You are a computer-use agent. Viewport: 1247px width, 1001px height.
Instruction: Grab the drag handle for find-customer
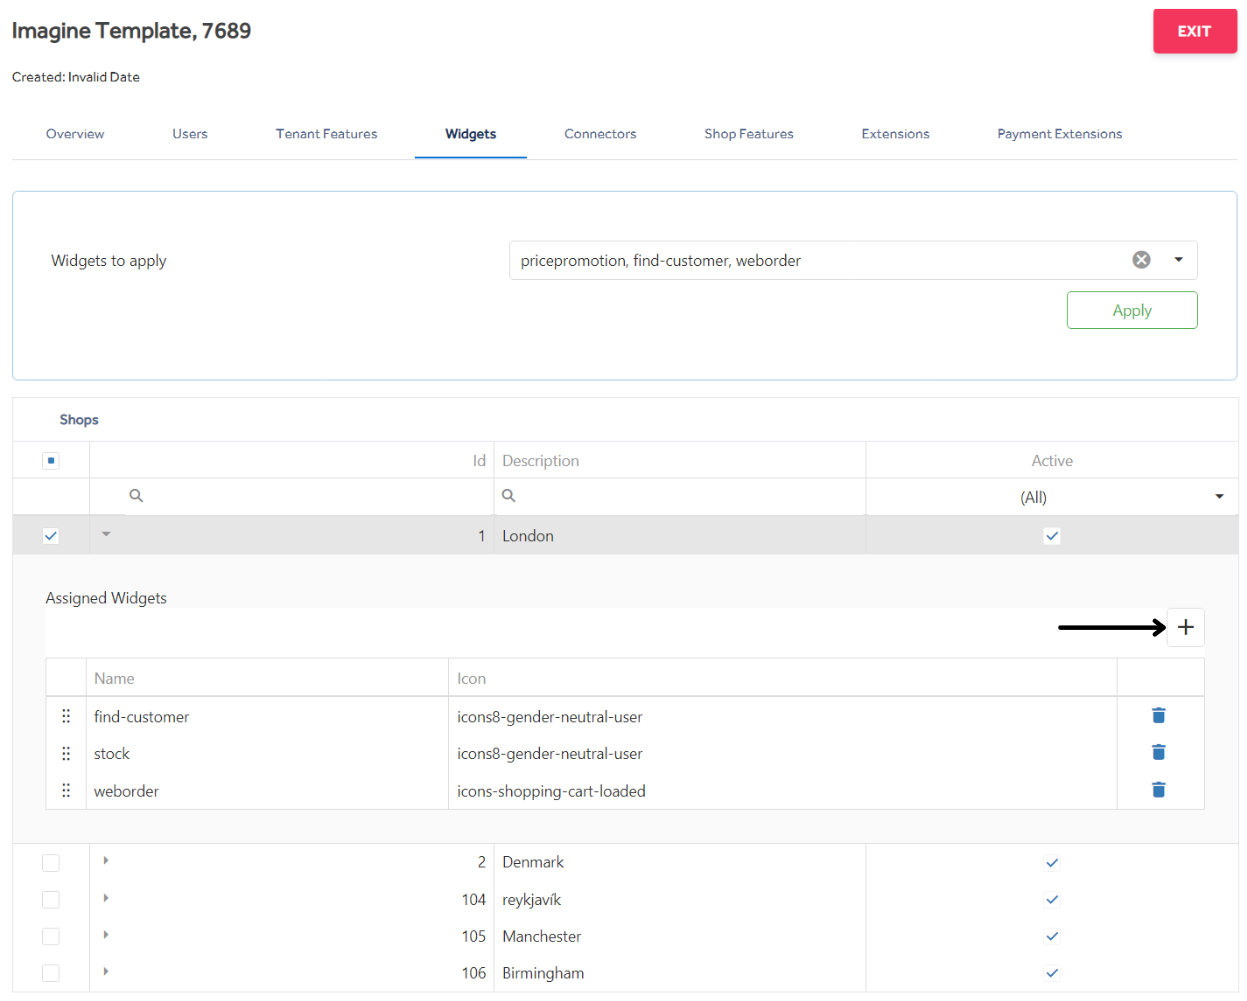(66, 716)
